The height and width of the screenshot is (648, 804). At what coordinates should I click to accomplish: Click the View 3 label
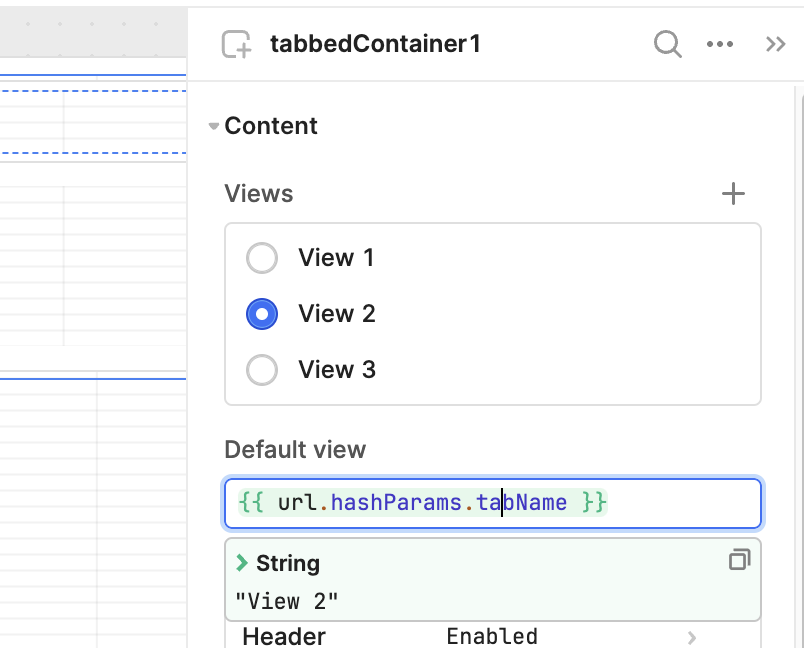[x=337, y=370]
